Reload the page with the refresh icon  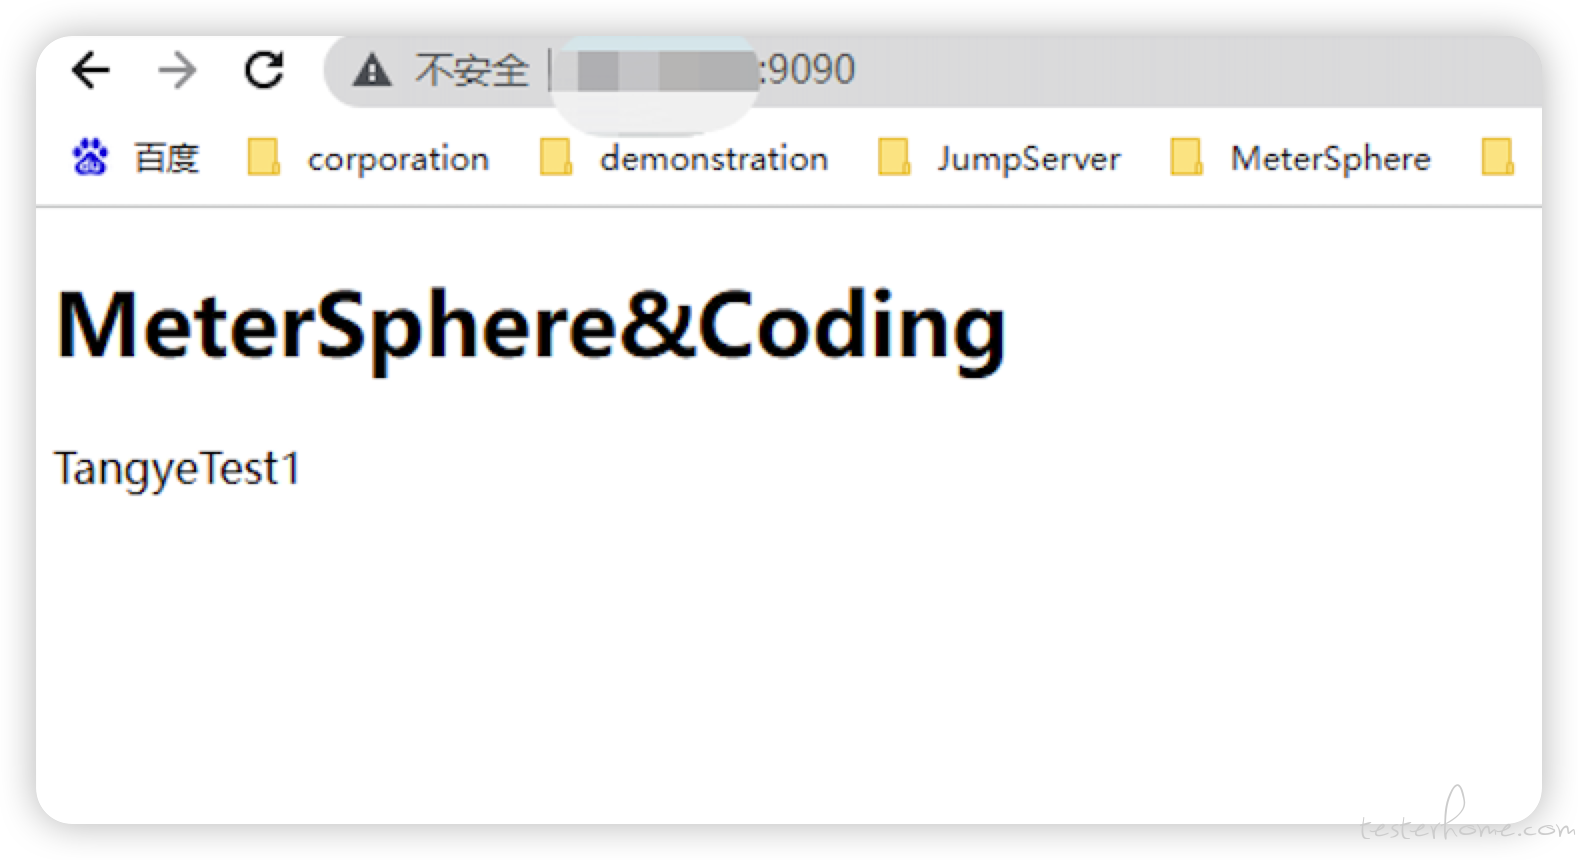point(264,70)
